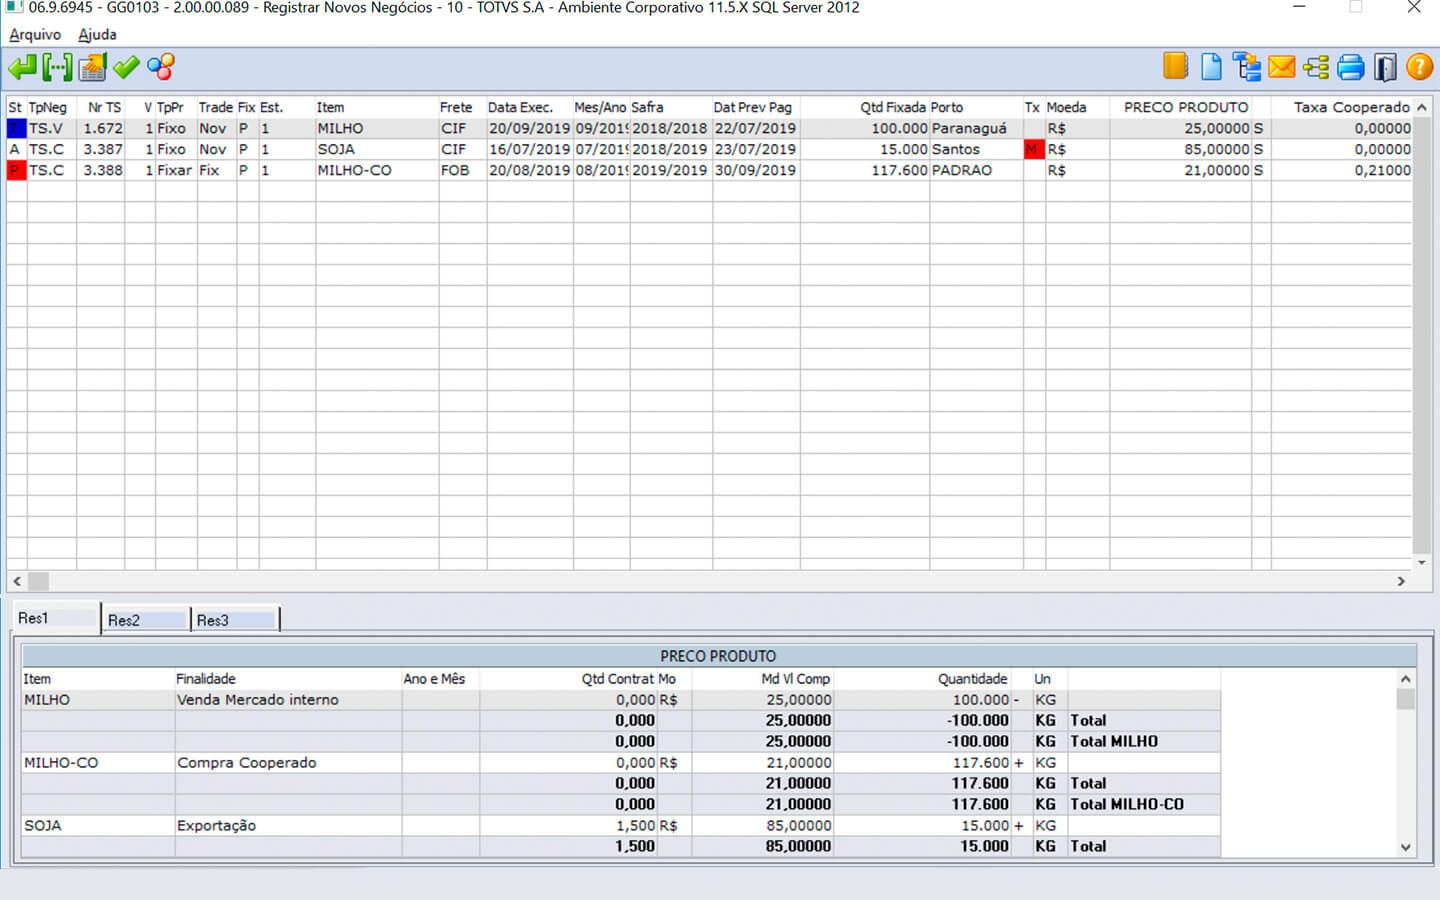Click the exit door icon
The width and height of the screenshot is (1440, 900).
click(1385, 67)
